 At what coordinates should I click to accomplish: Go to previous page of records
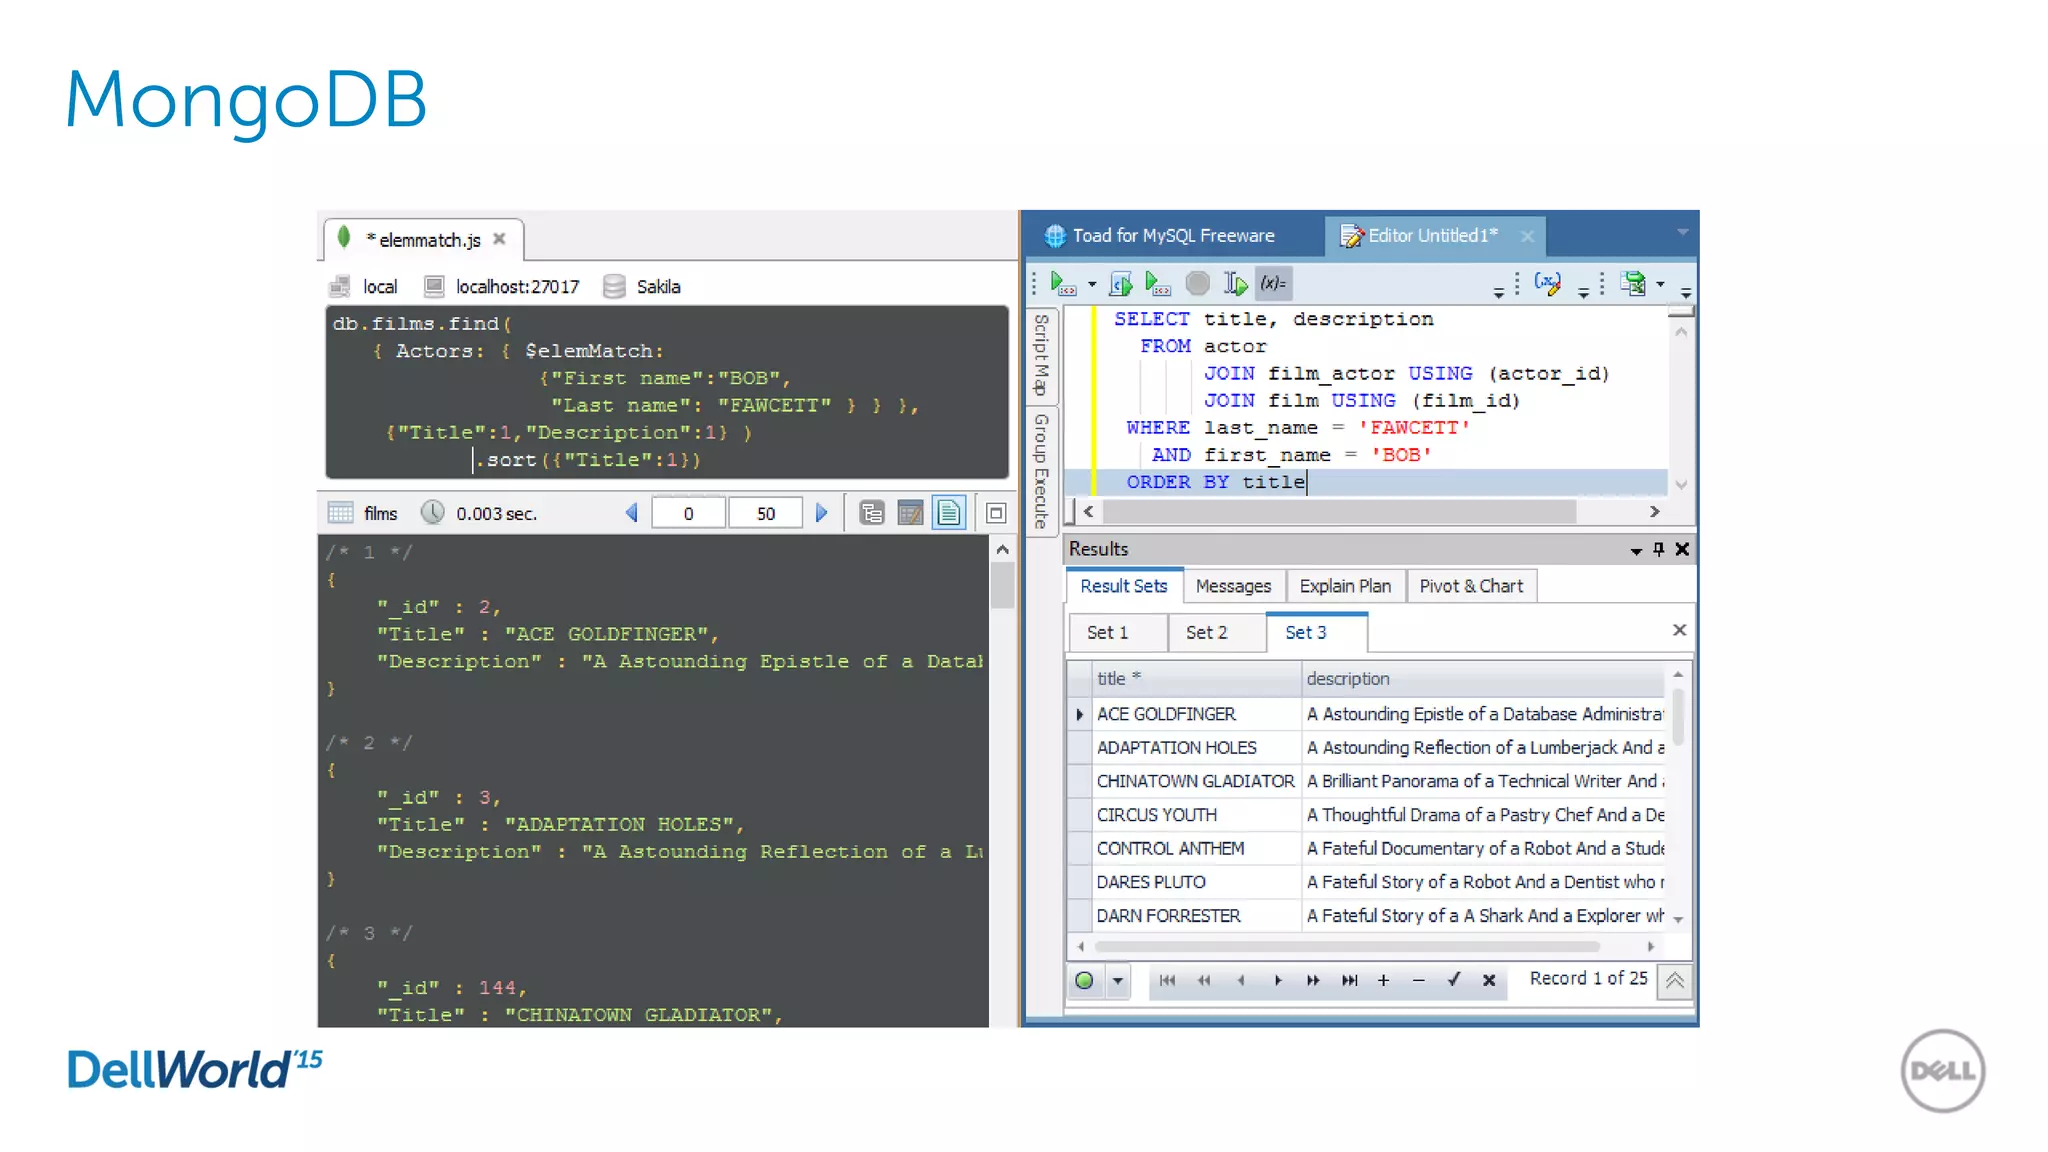pyautogui.click(x=1204, y=981)
